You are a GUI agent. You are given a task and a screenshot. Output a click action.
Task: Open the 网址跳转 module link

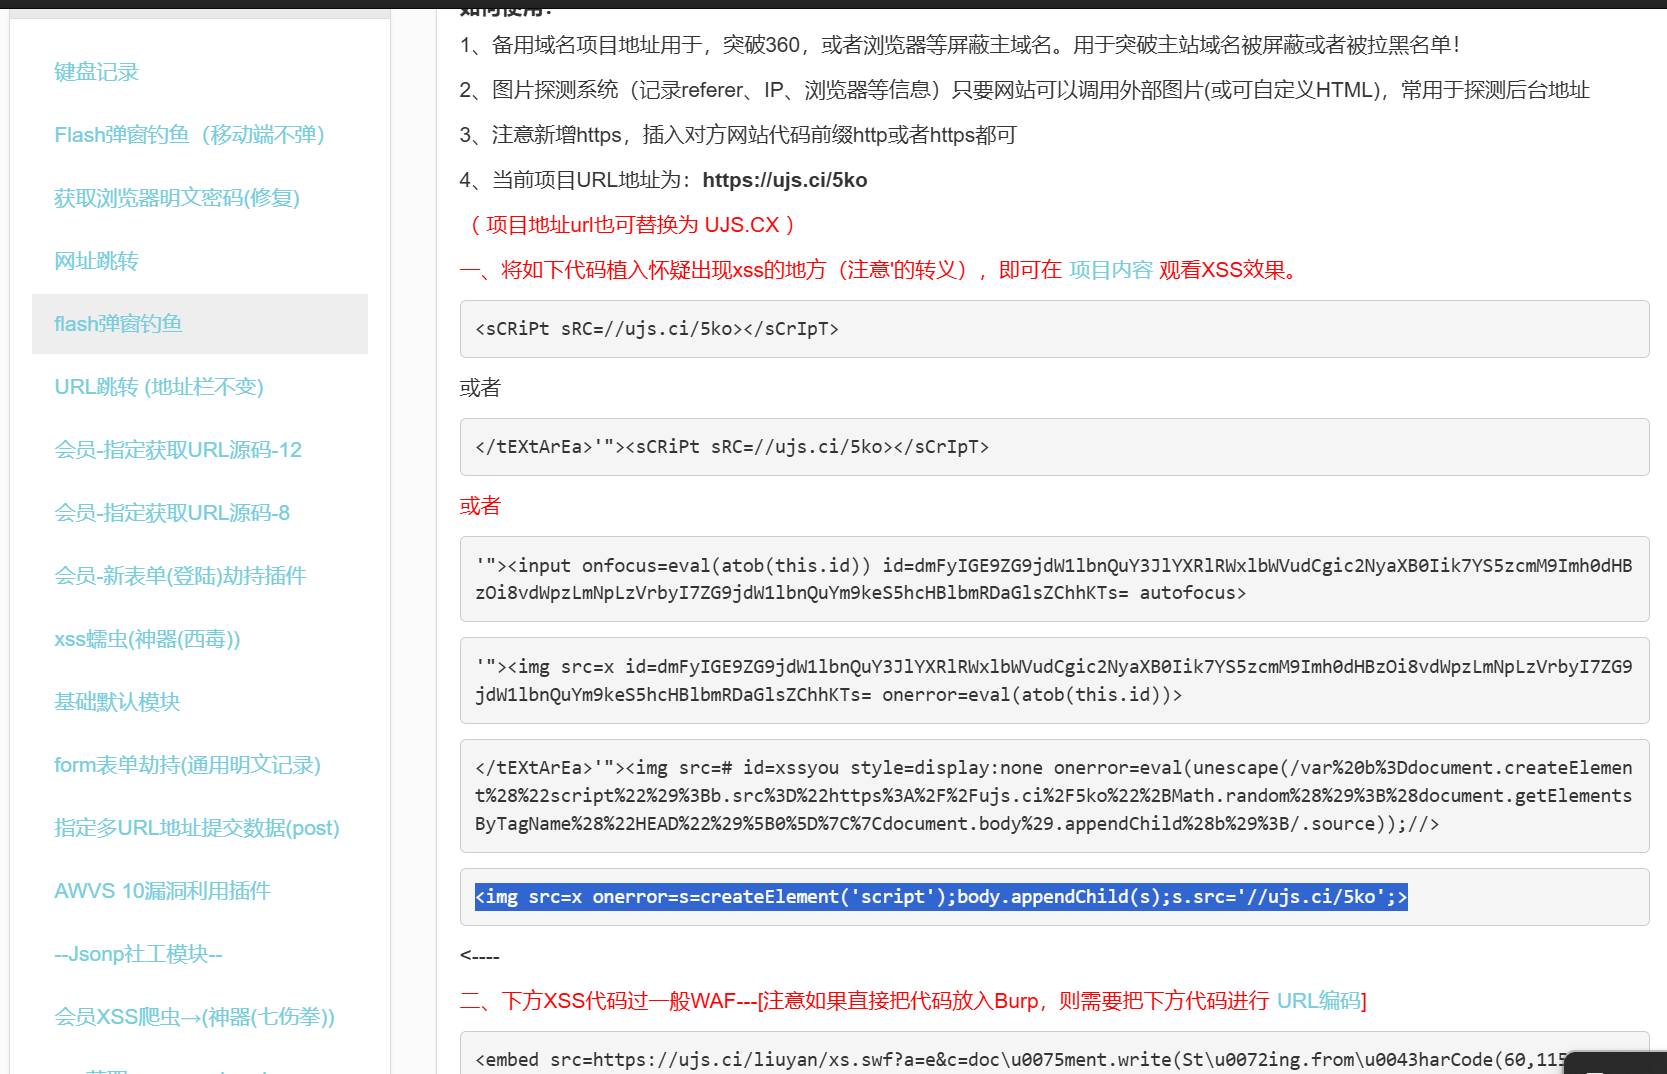[96, 261]
